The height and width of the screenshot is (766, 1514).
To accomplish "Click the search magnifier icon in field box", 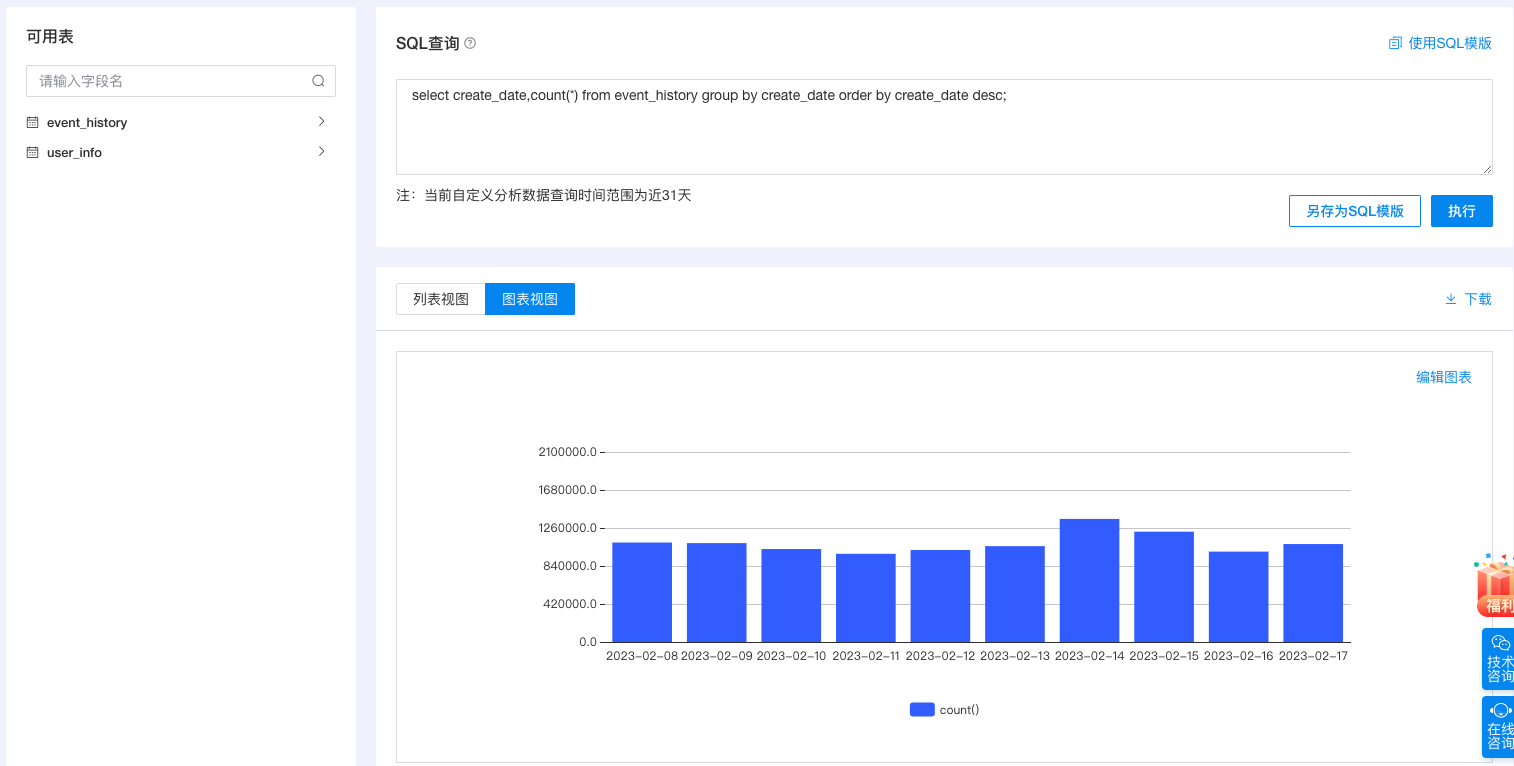I will click(318, 81).
